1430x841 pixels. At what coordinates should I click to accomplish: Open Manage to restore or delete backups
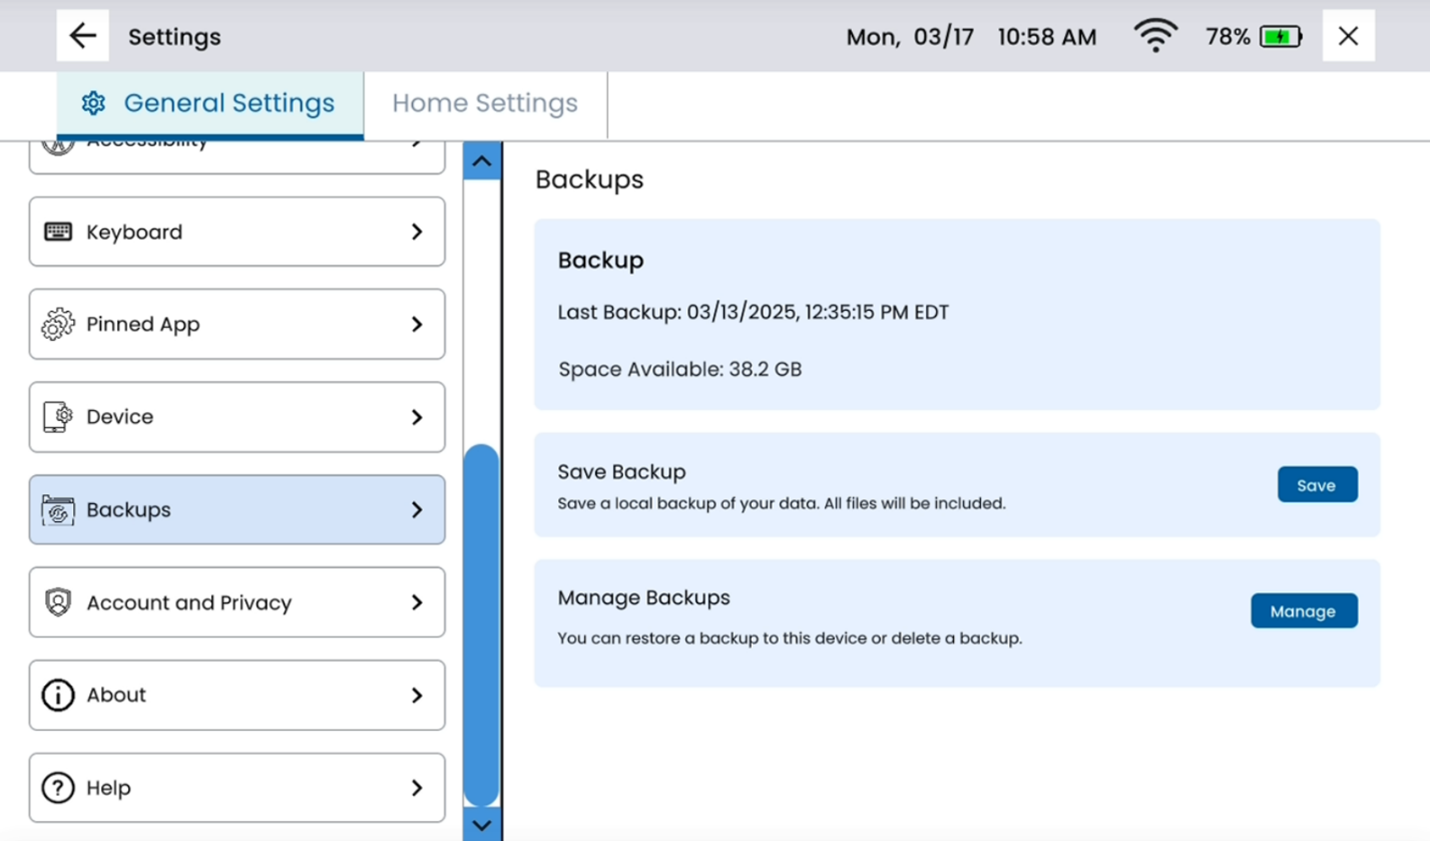click(1303, 611)
